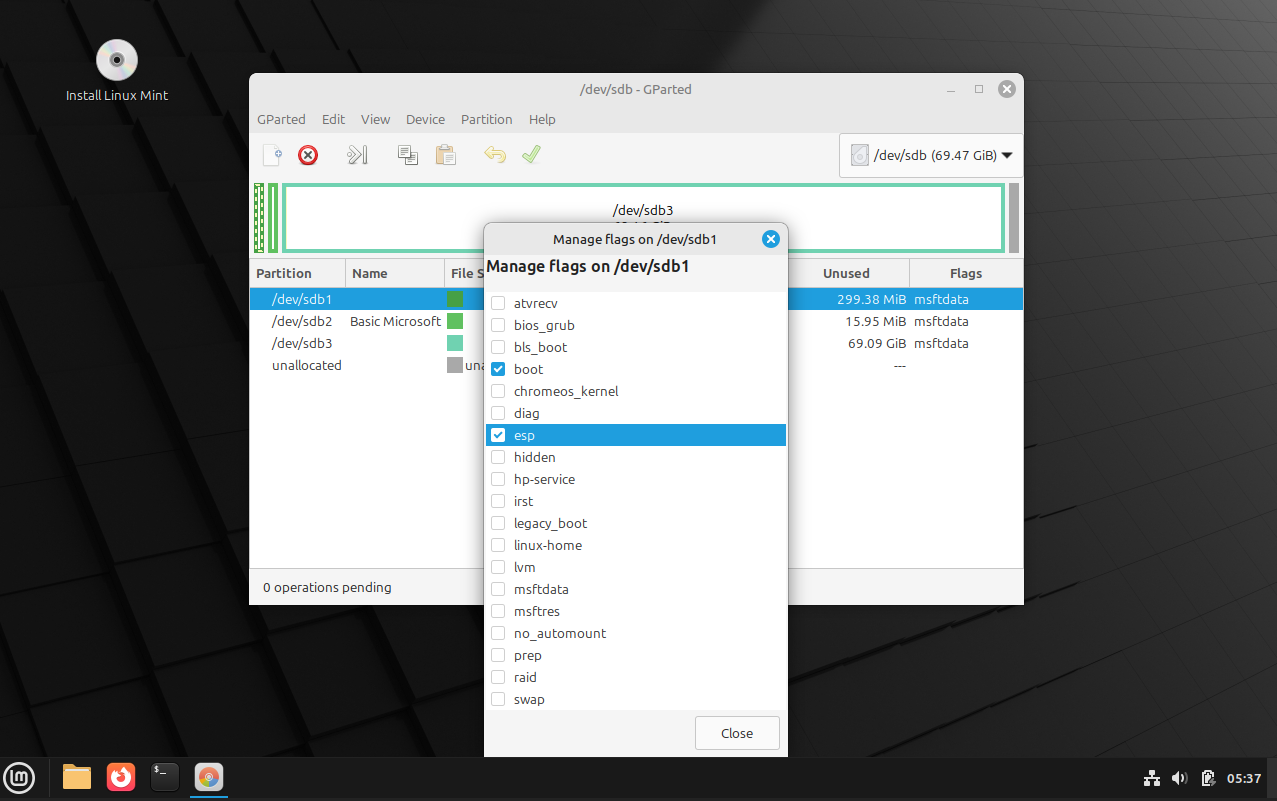Click the Copy partition toolbar icon
1277x801 pixels.
[x=408, y=155]
